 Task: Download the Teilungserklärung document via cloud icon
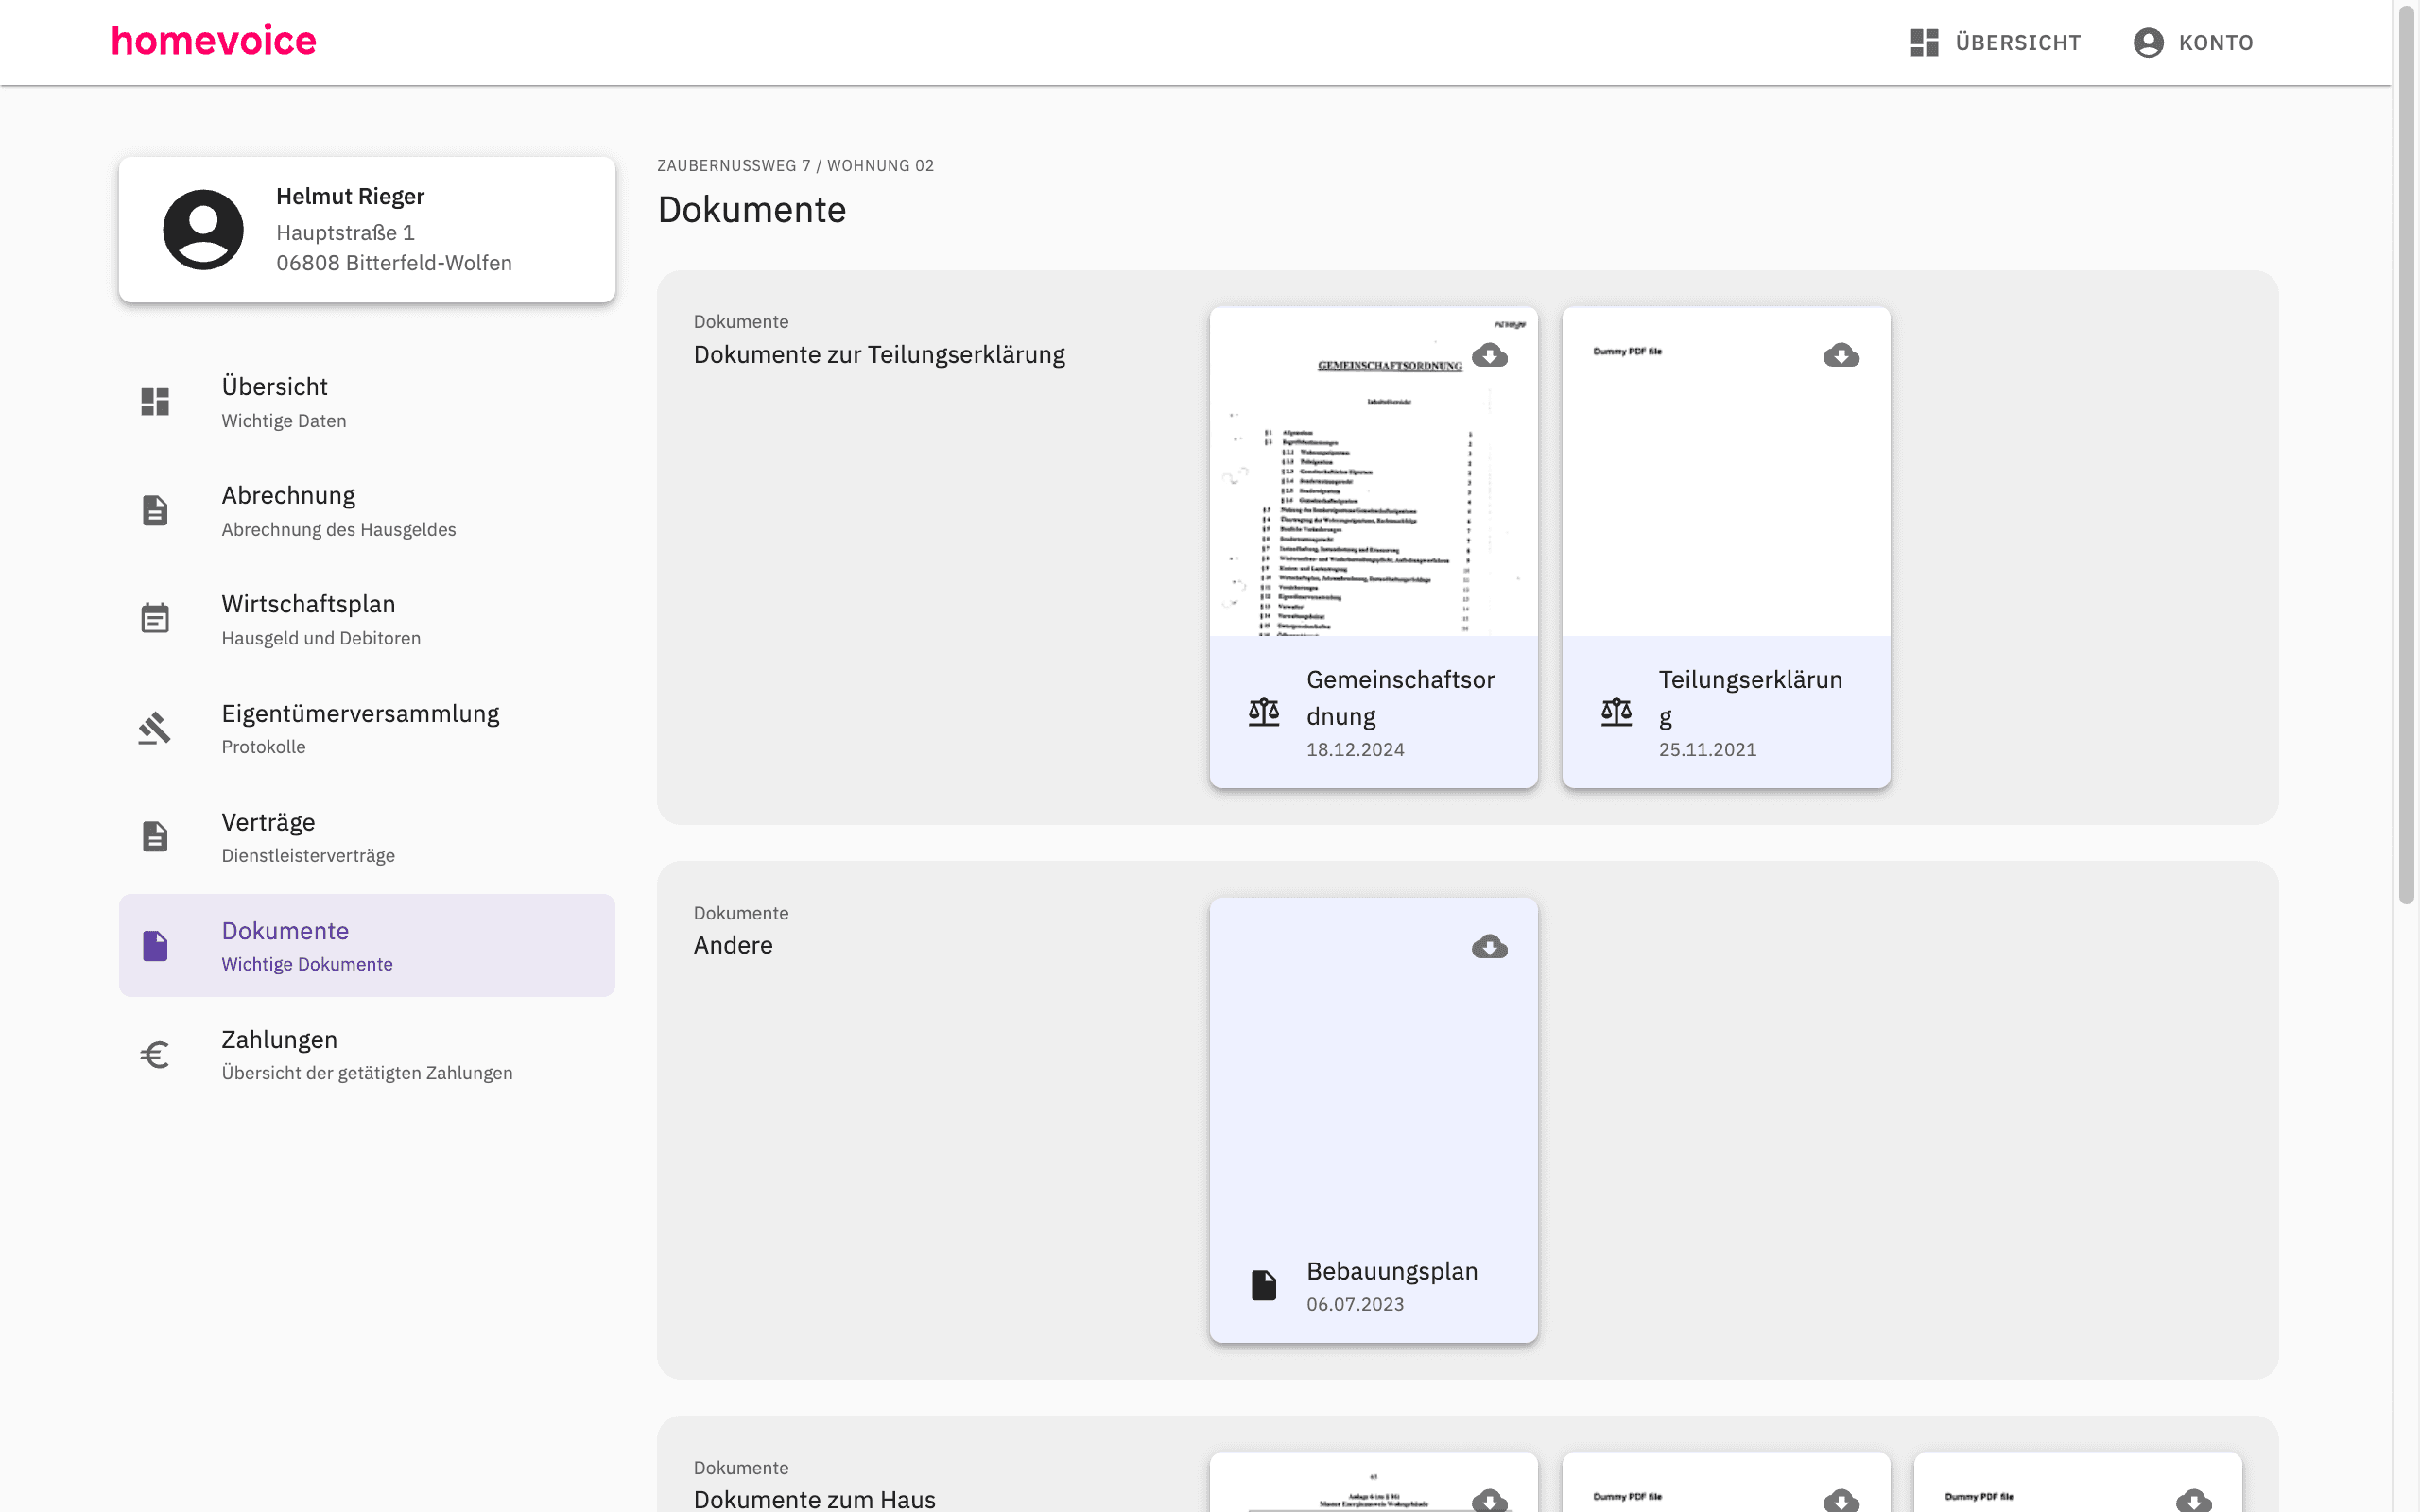click(1841, 355)
